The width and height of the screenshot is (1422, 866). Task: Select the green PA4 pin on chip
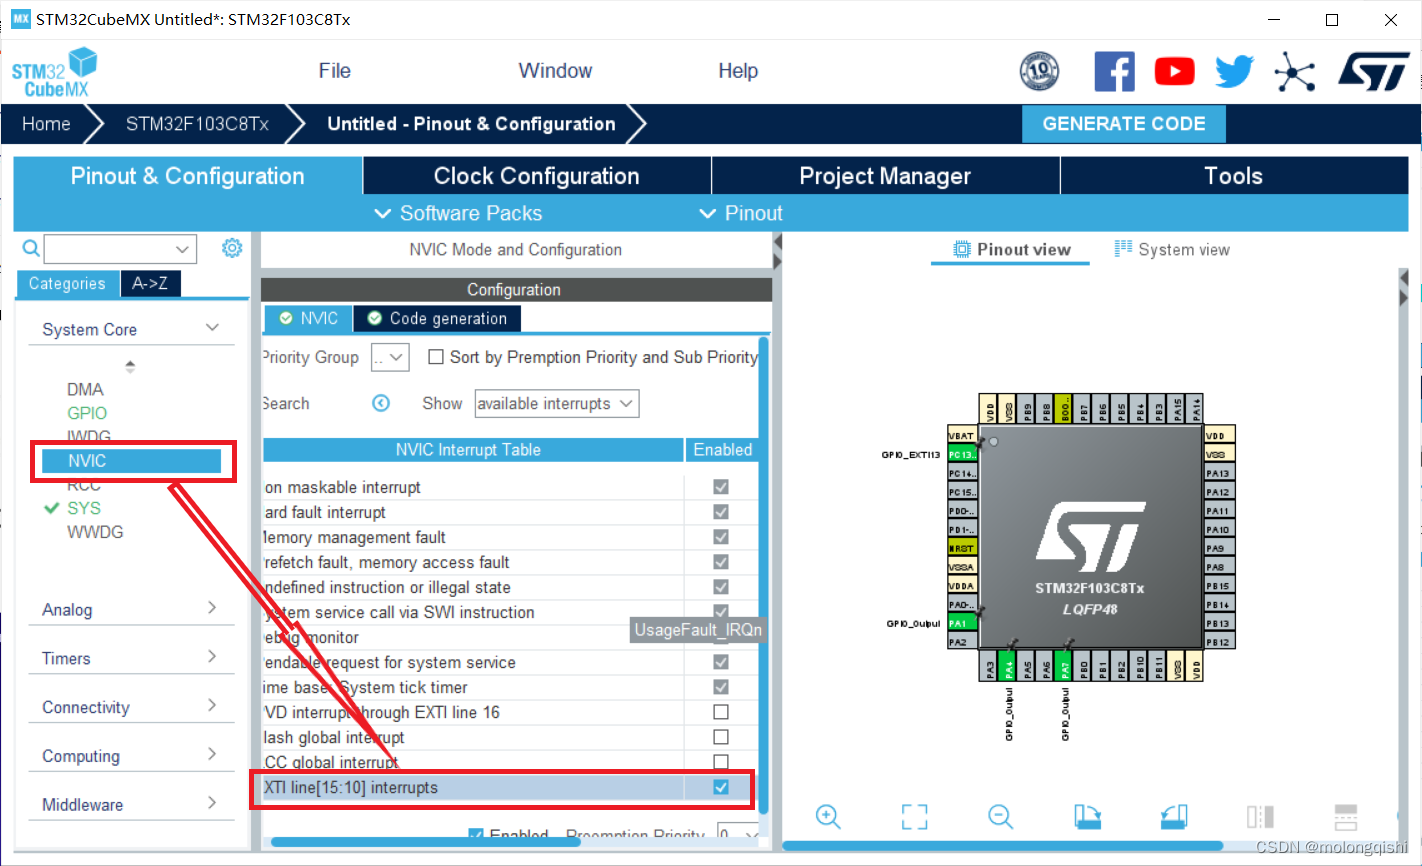click(x=1009, y=666)
